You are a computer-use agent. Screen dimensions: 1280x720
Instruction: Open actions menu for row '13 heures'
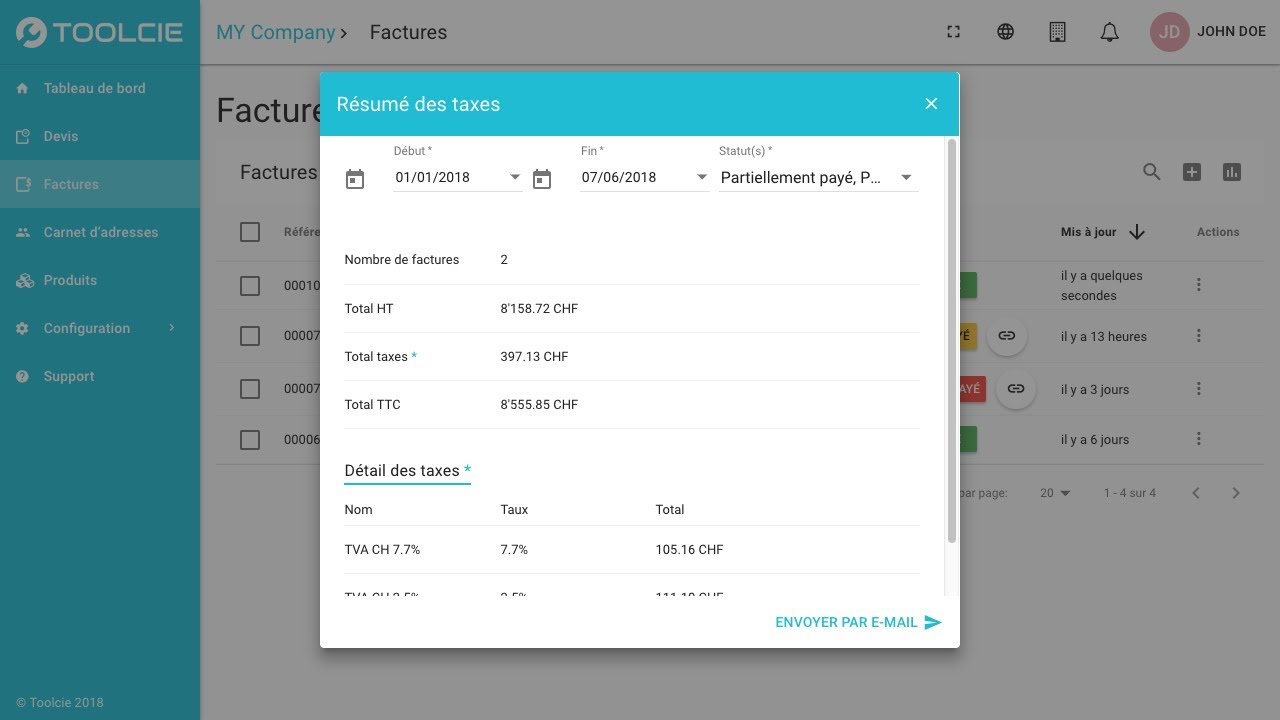point(1198,336)
